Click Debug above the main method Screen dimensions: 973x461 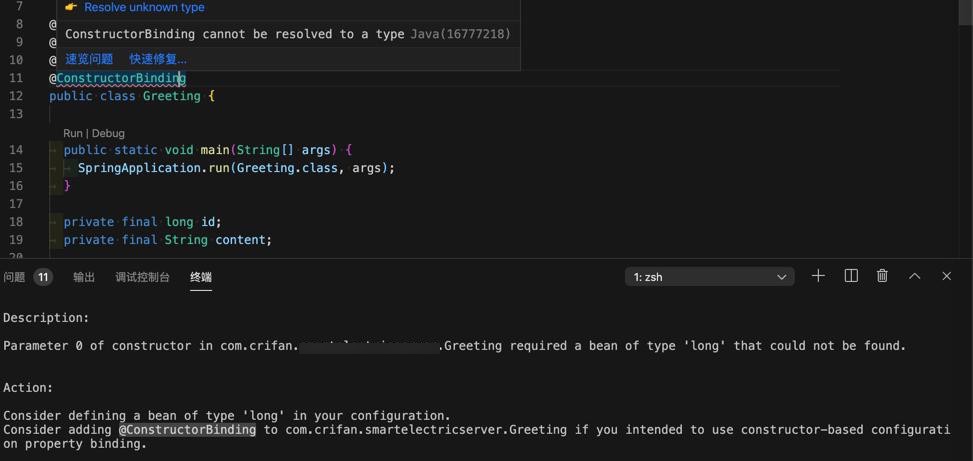(108, 133)
